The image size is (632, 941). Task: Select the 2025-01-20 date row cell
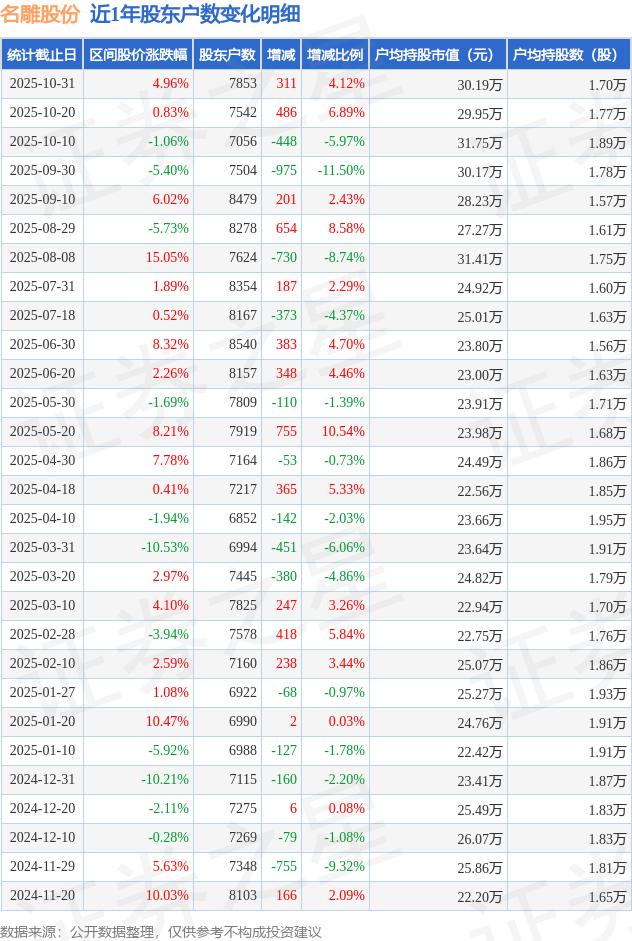click(x=43, y=722)
